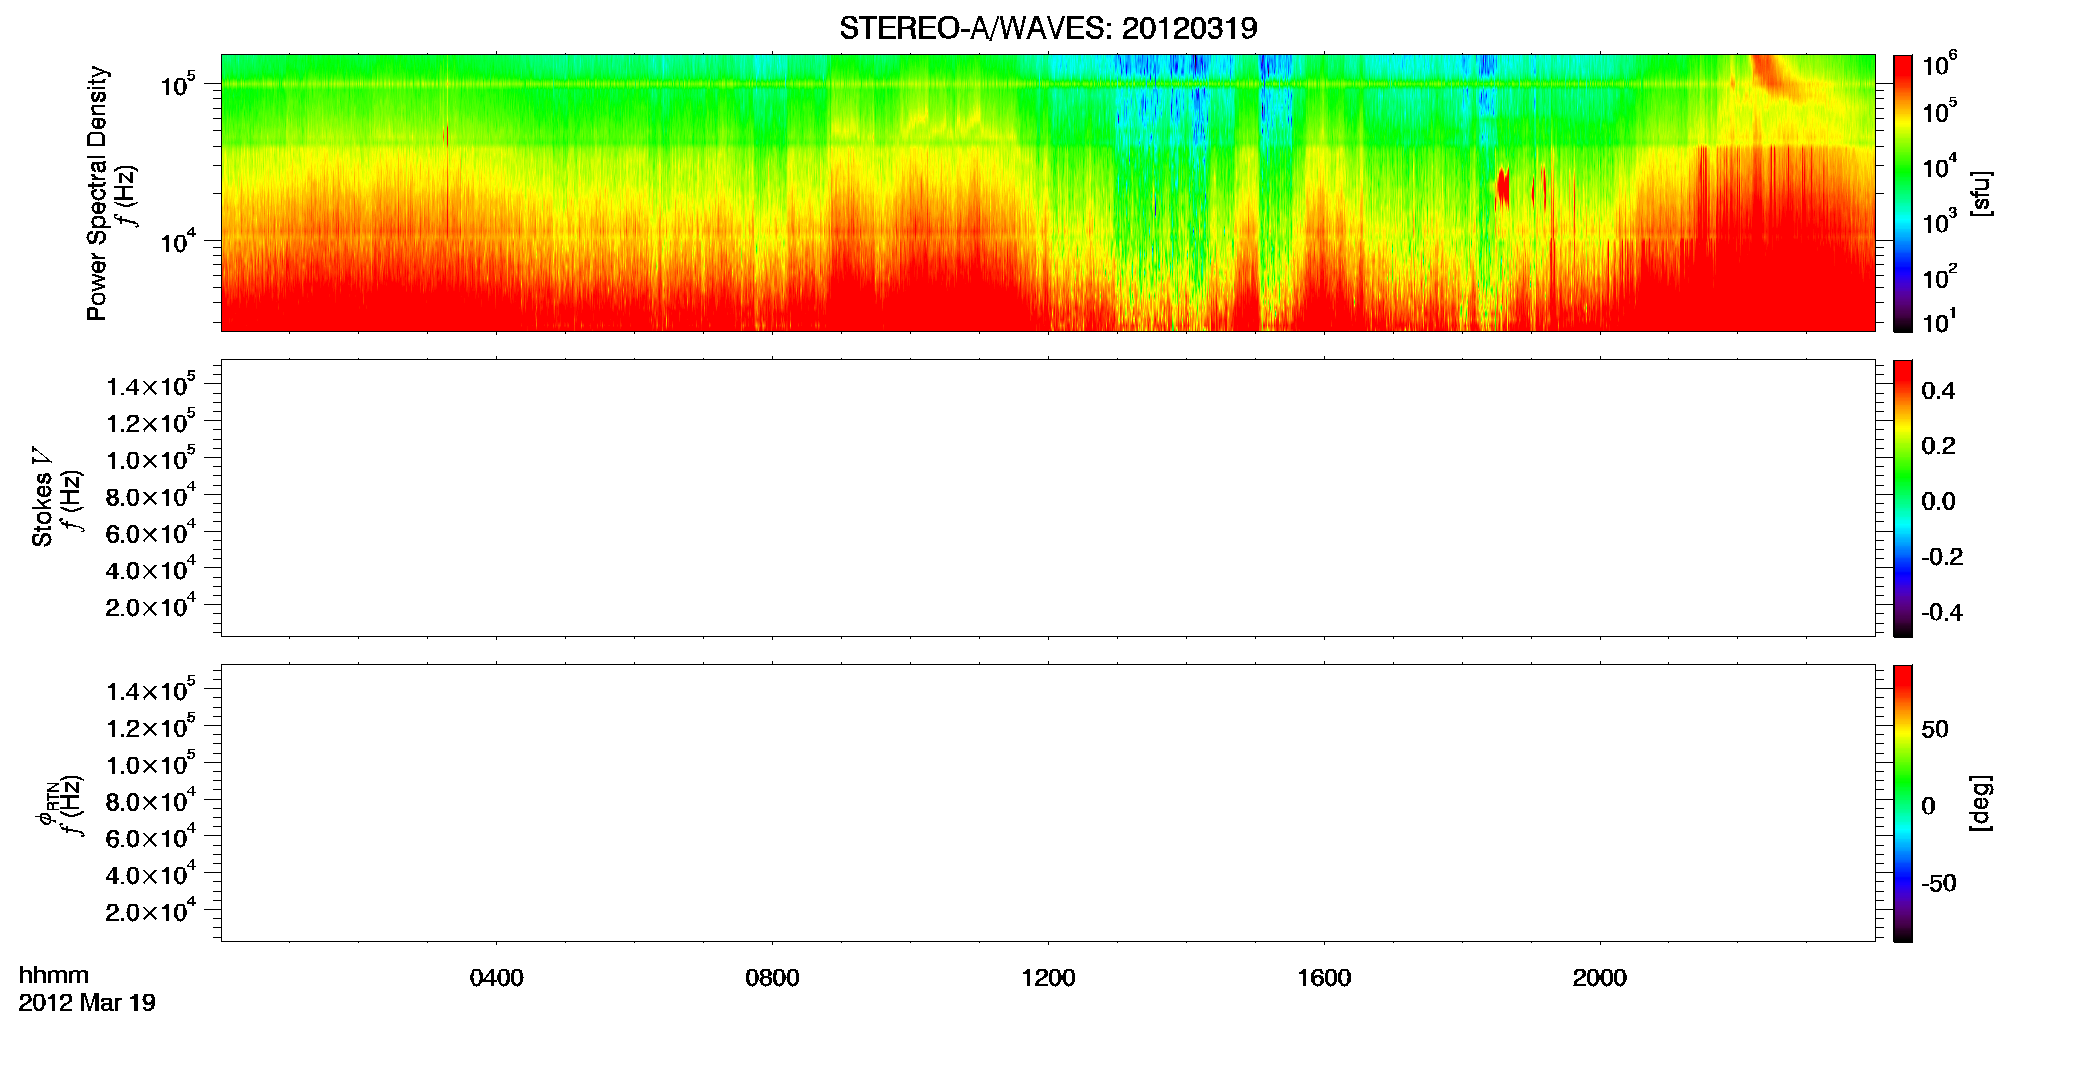Click the 0.4 label on Stokes colorbar
Screen dimensions: 2096x1080
1938,391
